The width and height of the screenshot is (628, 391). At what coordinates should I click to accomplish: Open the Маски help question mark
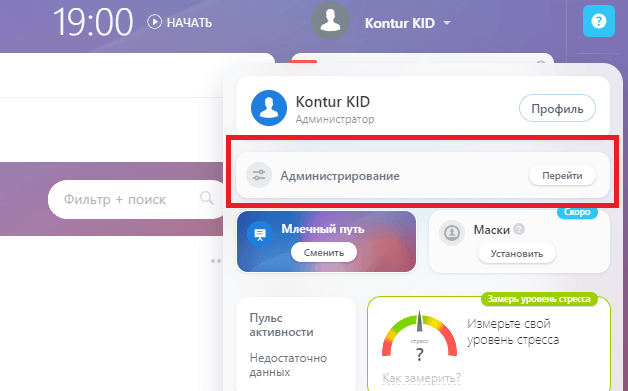pos(519,229)
